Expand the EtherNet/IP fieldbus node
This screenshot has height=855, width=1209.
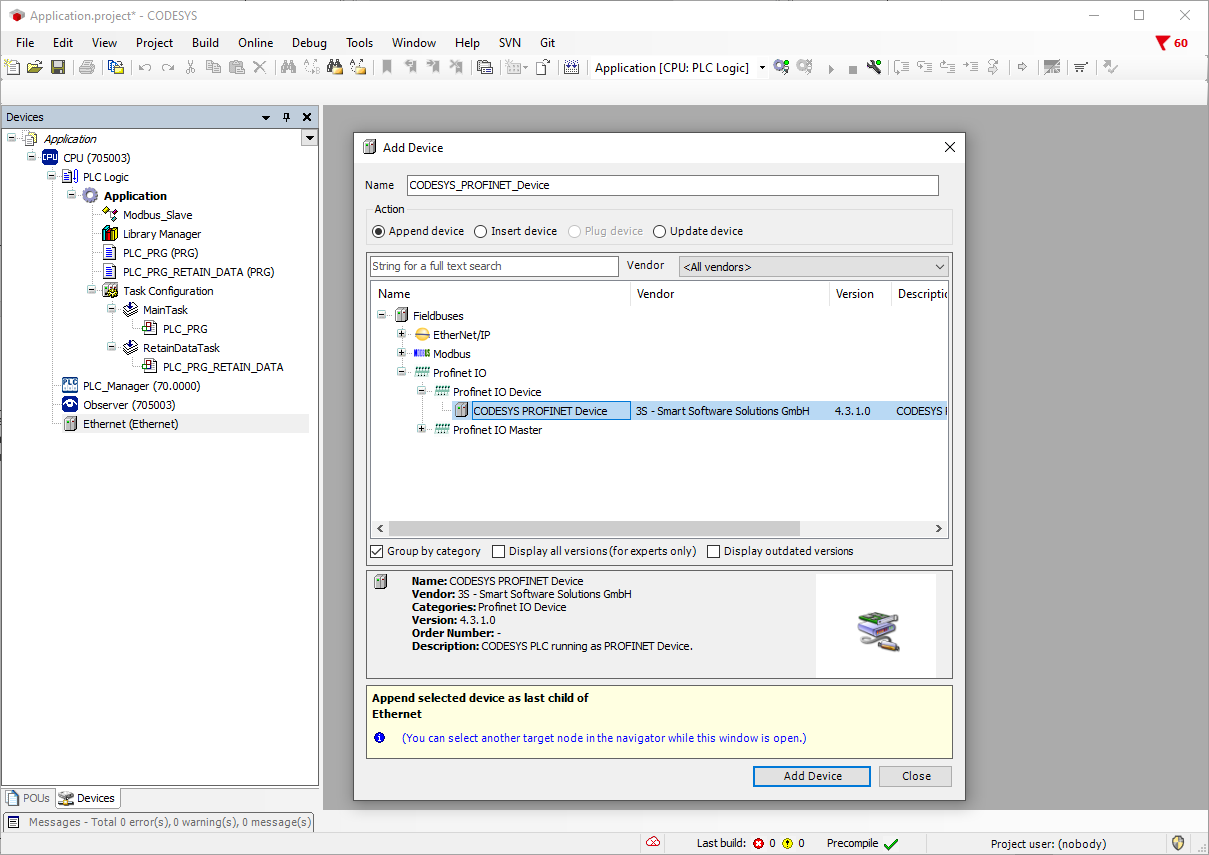[402, 335]
